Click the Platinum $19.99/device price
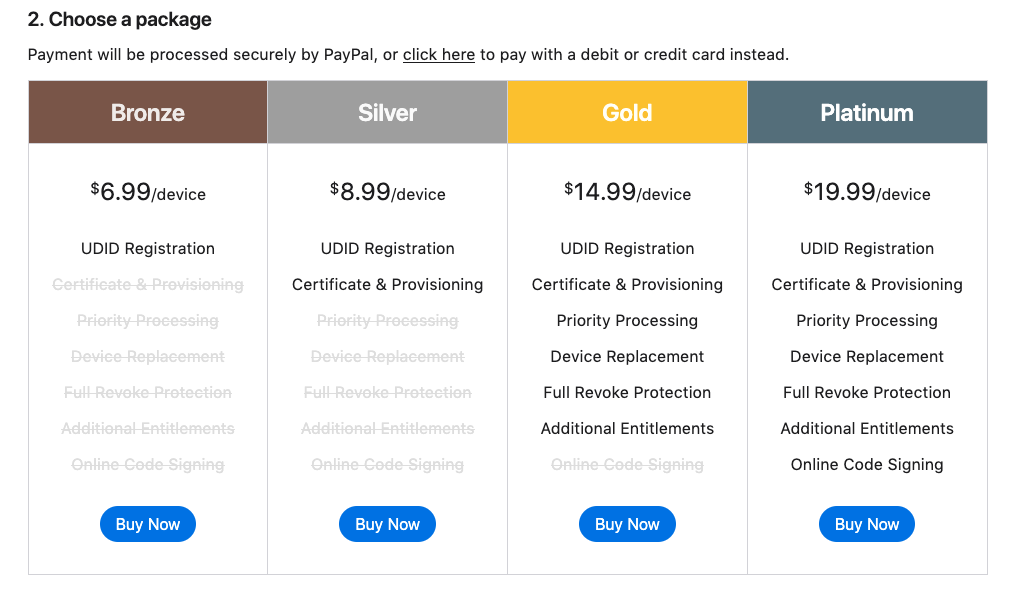This screenshot has height=595, width=1018. (867, 192)
